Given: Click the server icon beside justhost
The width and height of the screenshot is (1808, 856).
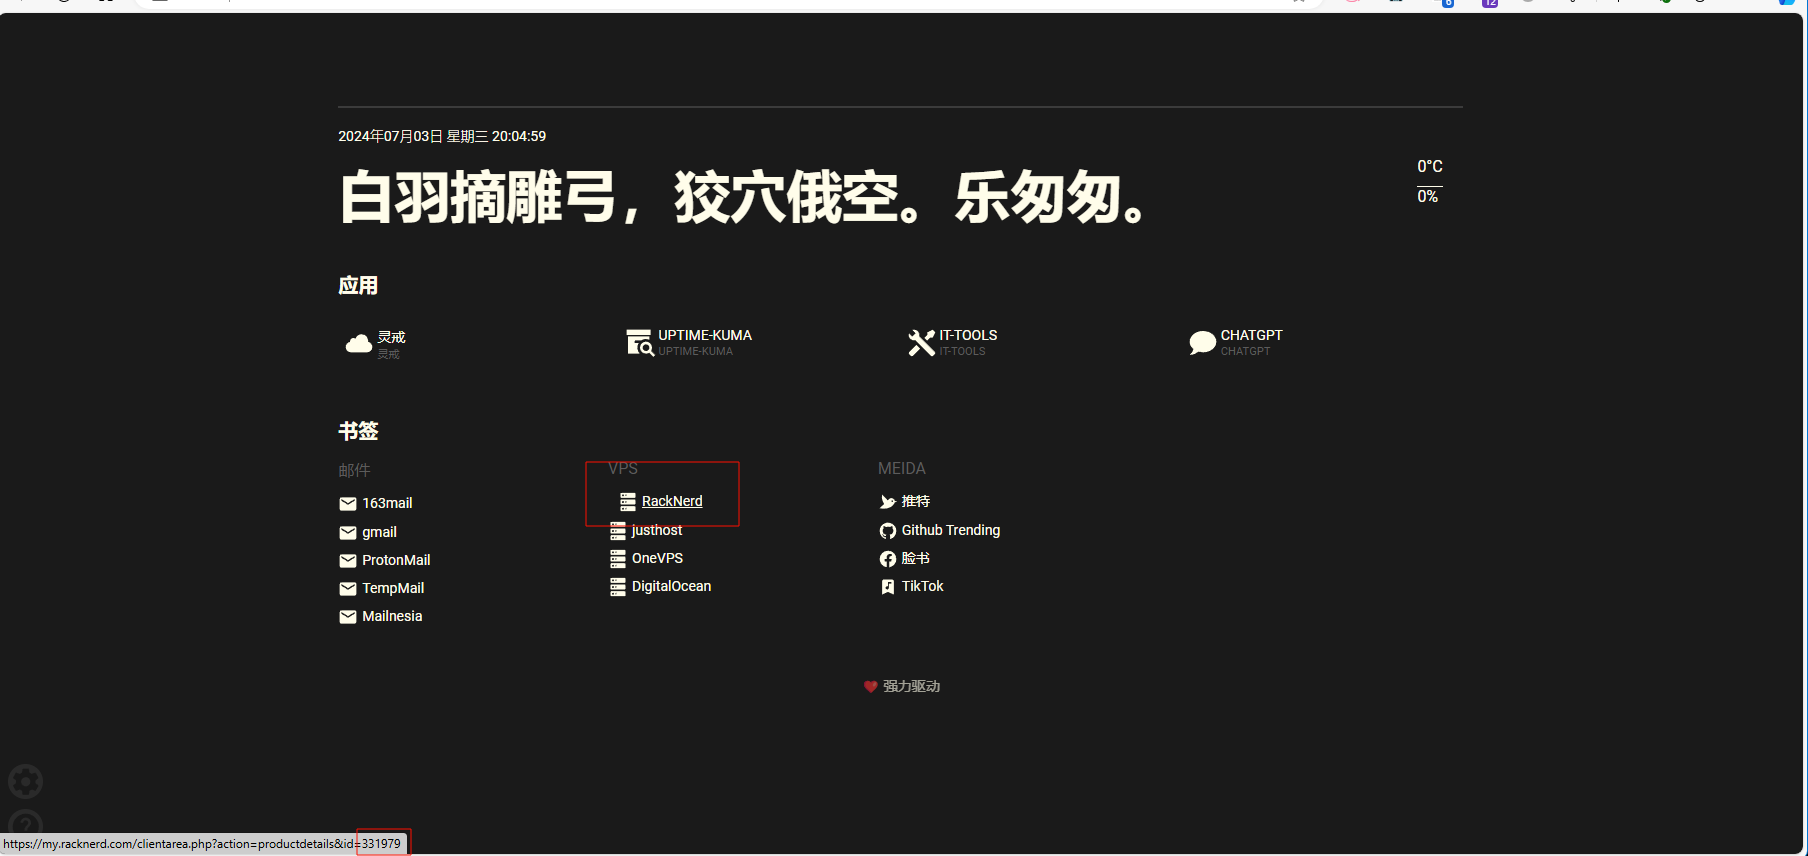Looking at the screenshot, I should point(618,531).
